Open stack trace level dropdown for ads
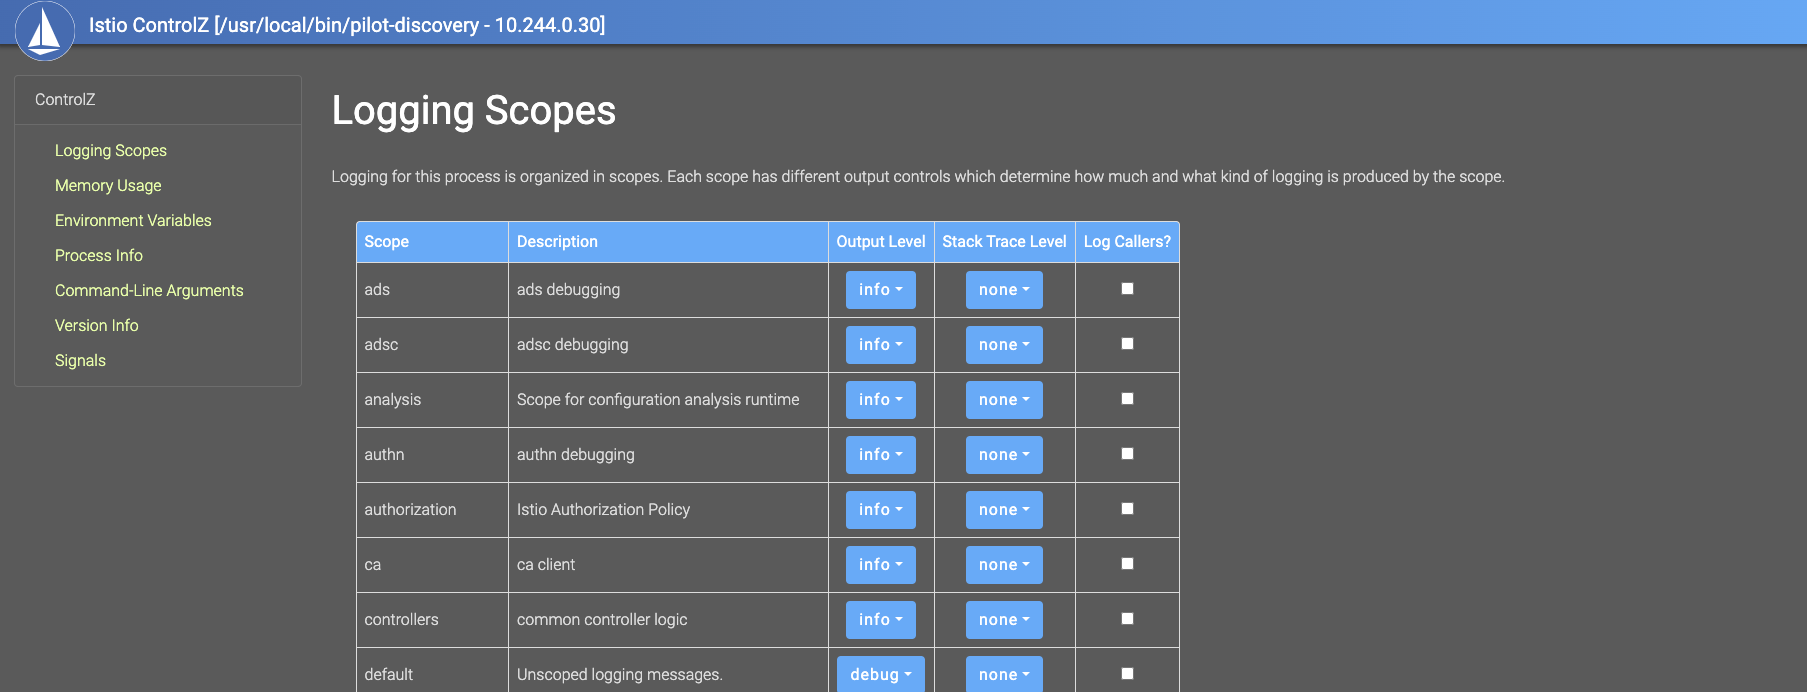 tap(1004, 290)
